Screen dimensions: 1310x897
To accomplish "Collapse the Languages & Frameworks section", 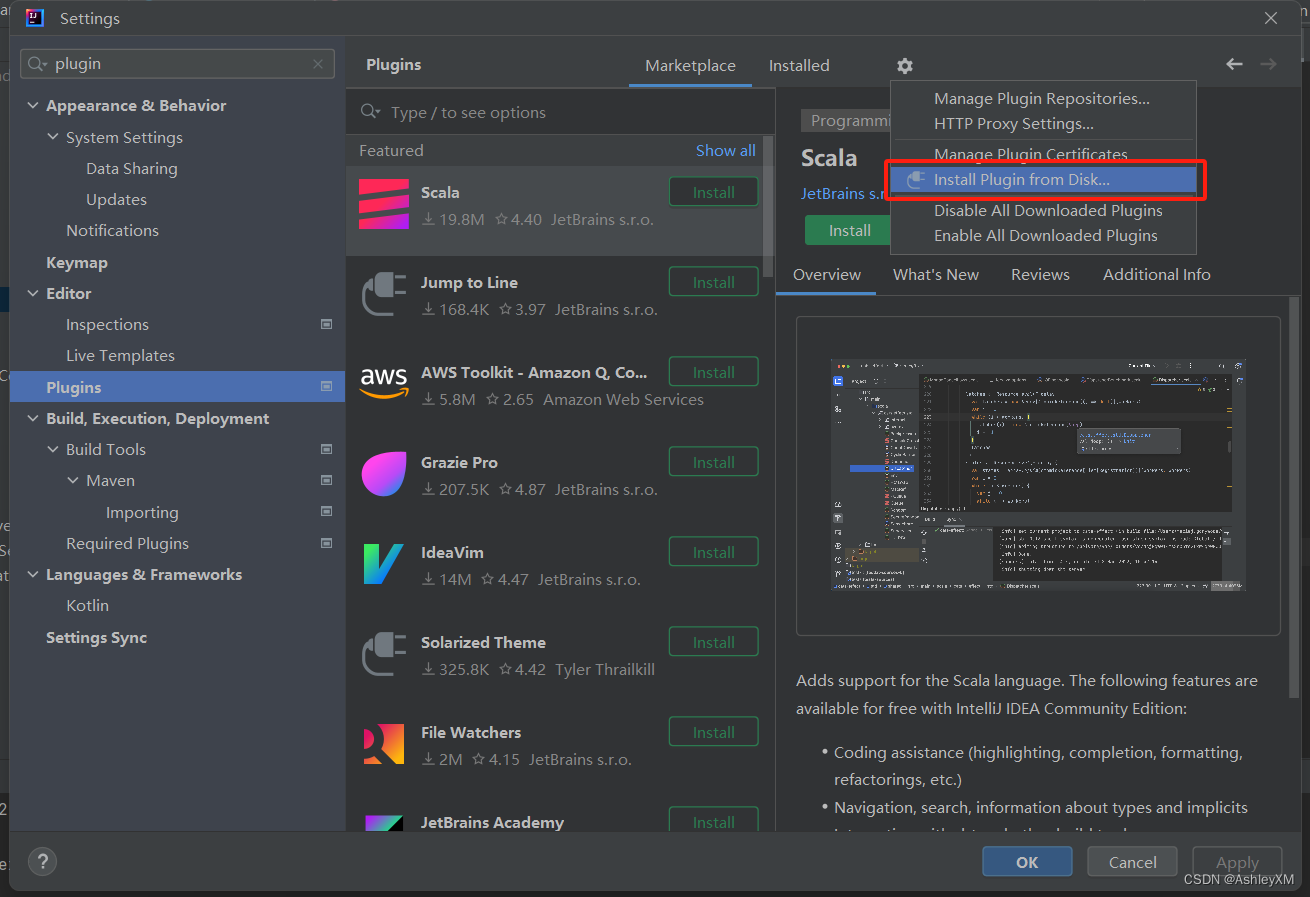I will tap(33, 574).
